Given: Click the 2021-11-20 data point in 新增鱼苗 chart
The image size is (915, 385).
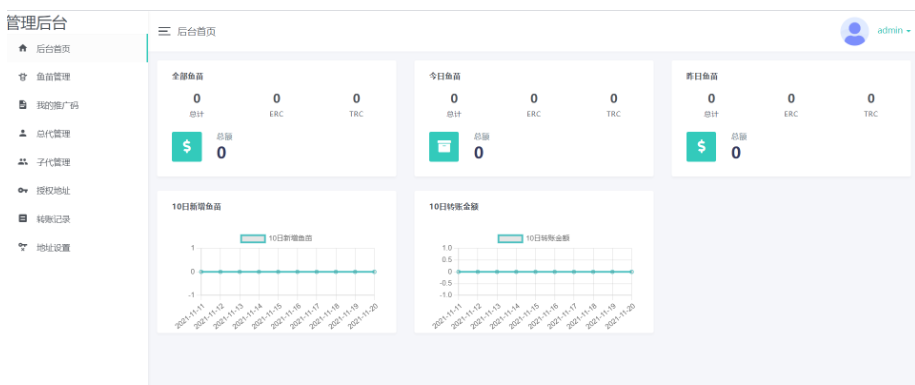Looking at the screenshot, I should [374, 272].
